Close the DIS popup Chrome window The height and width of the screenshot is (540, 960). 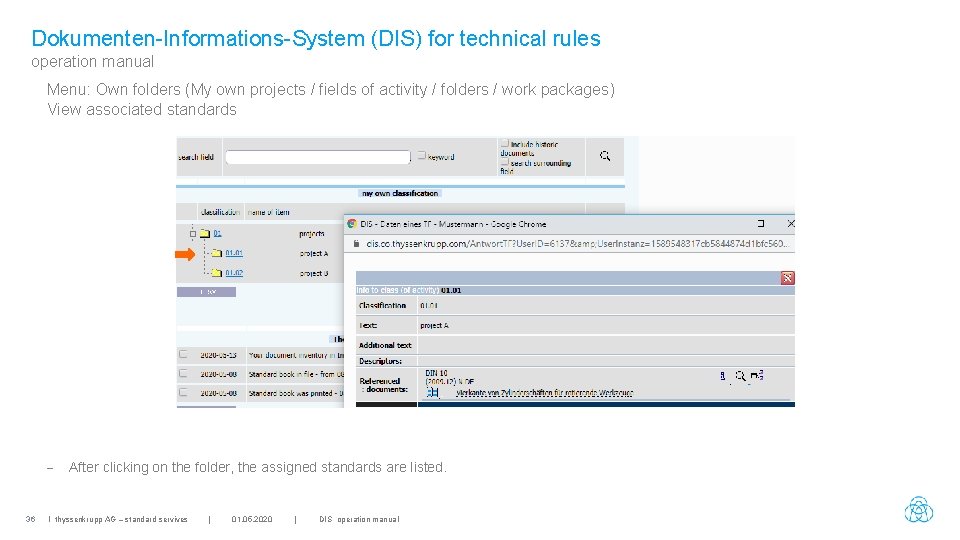pos(790,223)
